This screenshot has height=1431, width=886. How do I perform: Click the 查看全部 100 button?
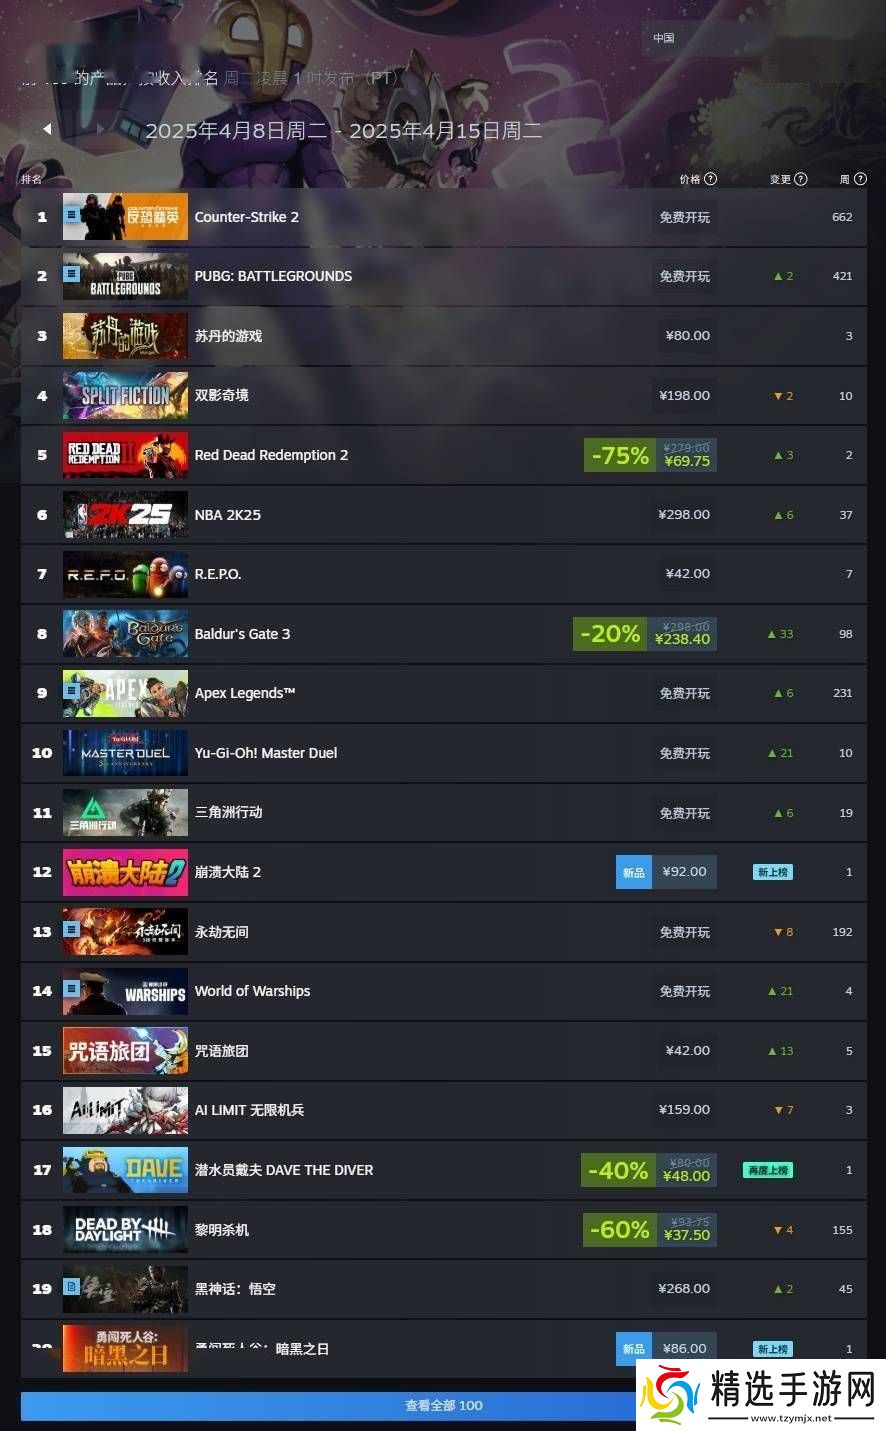tap(444, 1406)
